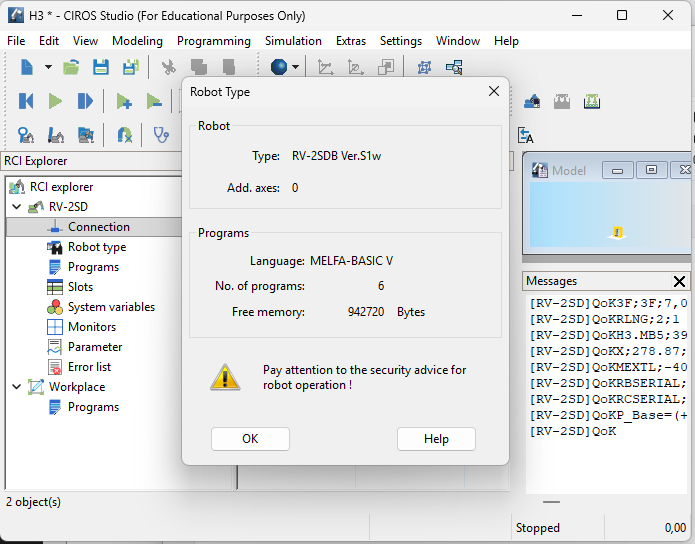Click the QoKRLNG;2;1 message line
695x544 pixels.
click(604, 319)
